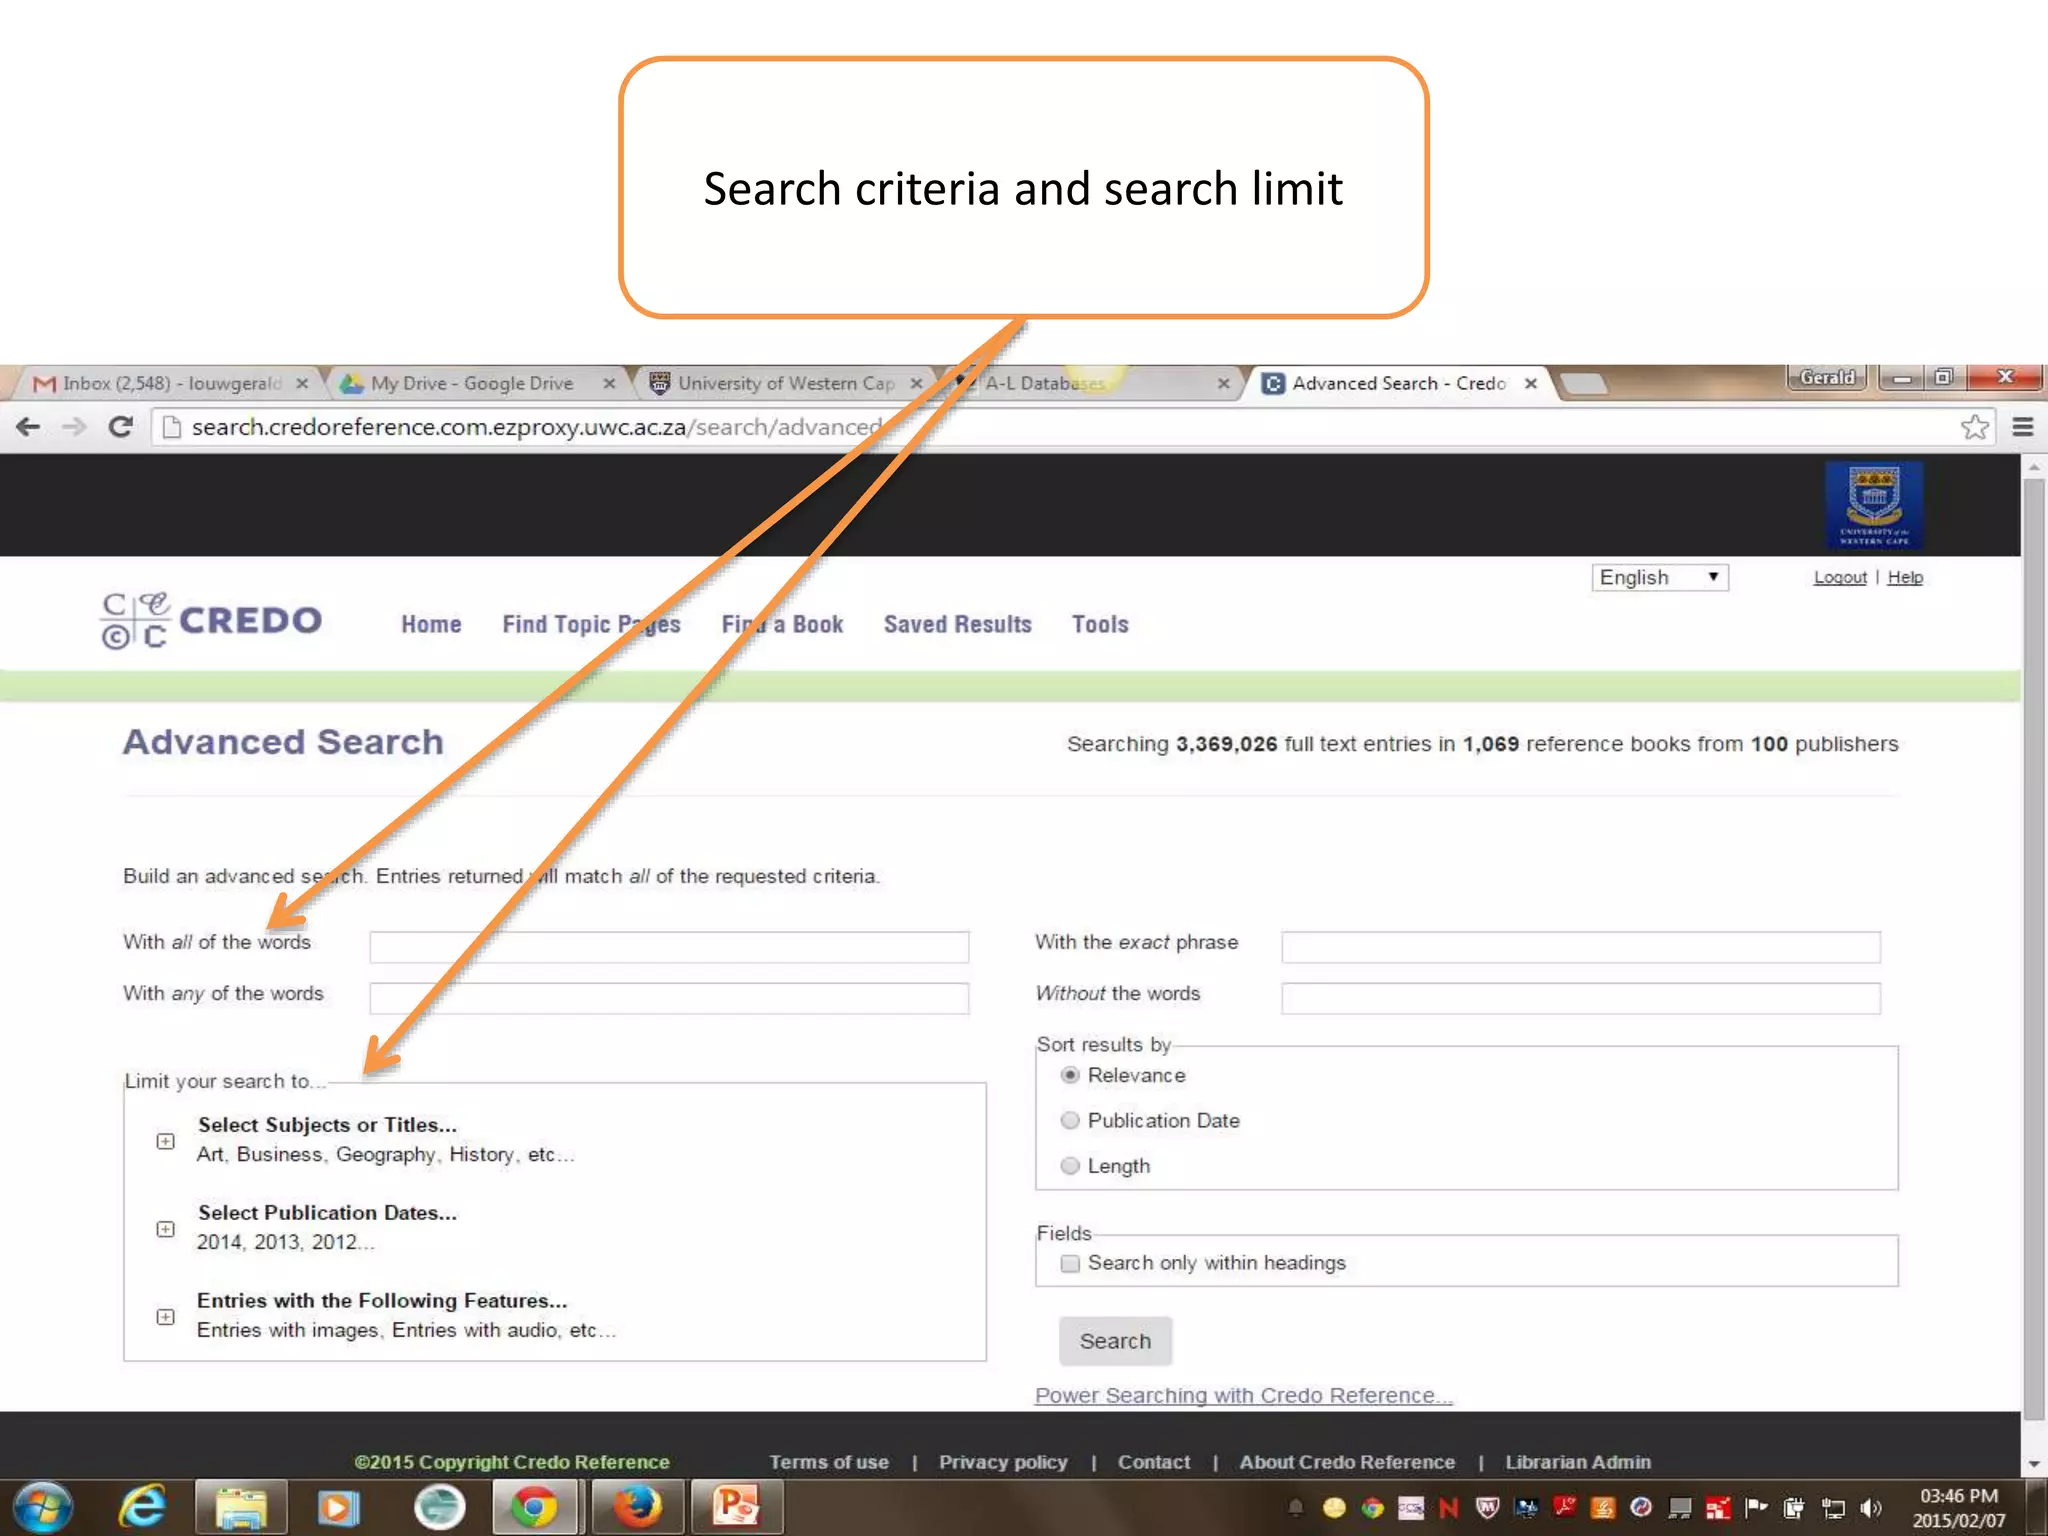Bookmark page with the star icon
This screenshot has height=1536, width=2048.
coord(1974,428)
